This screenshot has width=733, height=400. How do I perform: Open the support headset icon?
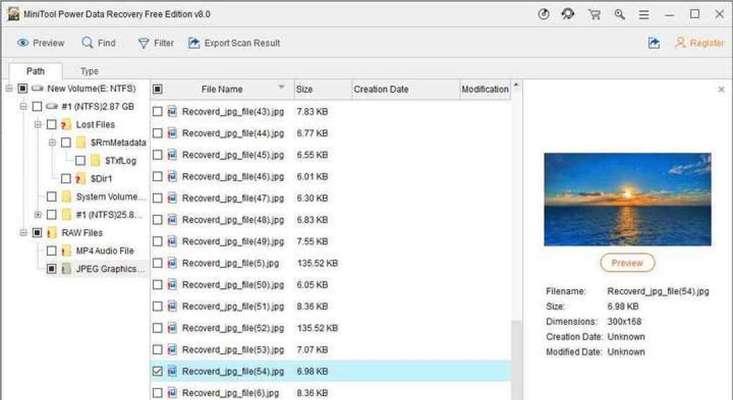(x=568, y=14)
